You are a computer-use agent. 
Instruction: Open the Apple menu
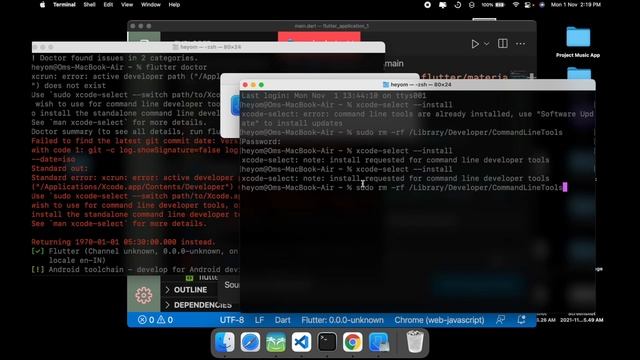[42, 5]
